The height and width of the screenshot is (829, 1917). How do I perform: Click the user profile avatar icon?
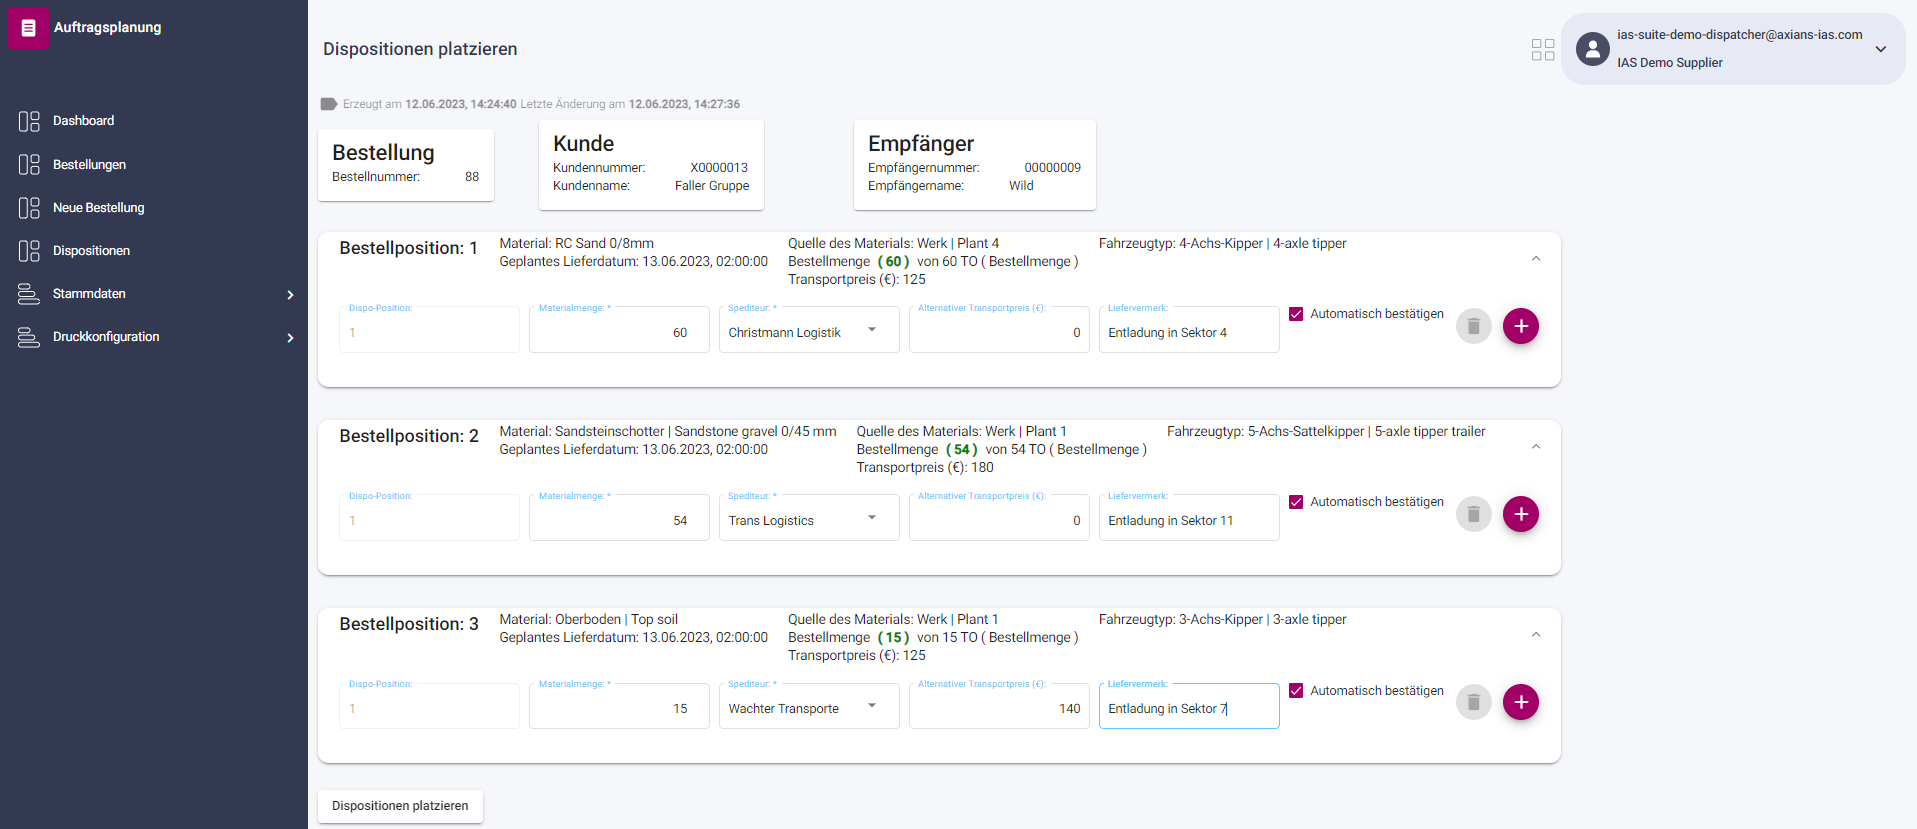click(1592, 49)
